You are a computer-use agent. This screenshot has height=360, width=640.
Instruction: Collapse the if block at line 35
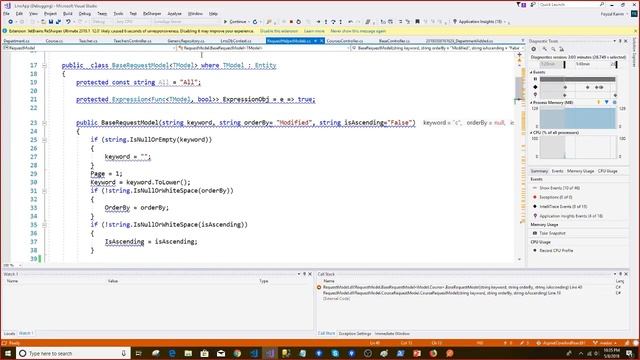click(44, 225)
